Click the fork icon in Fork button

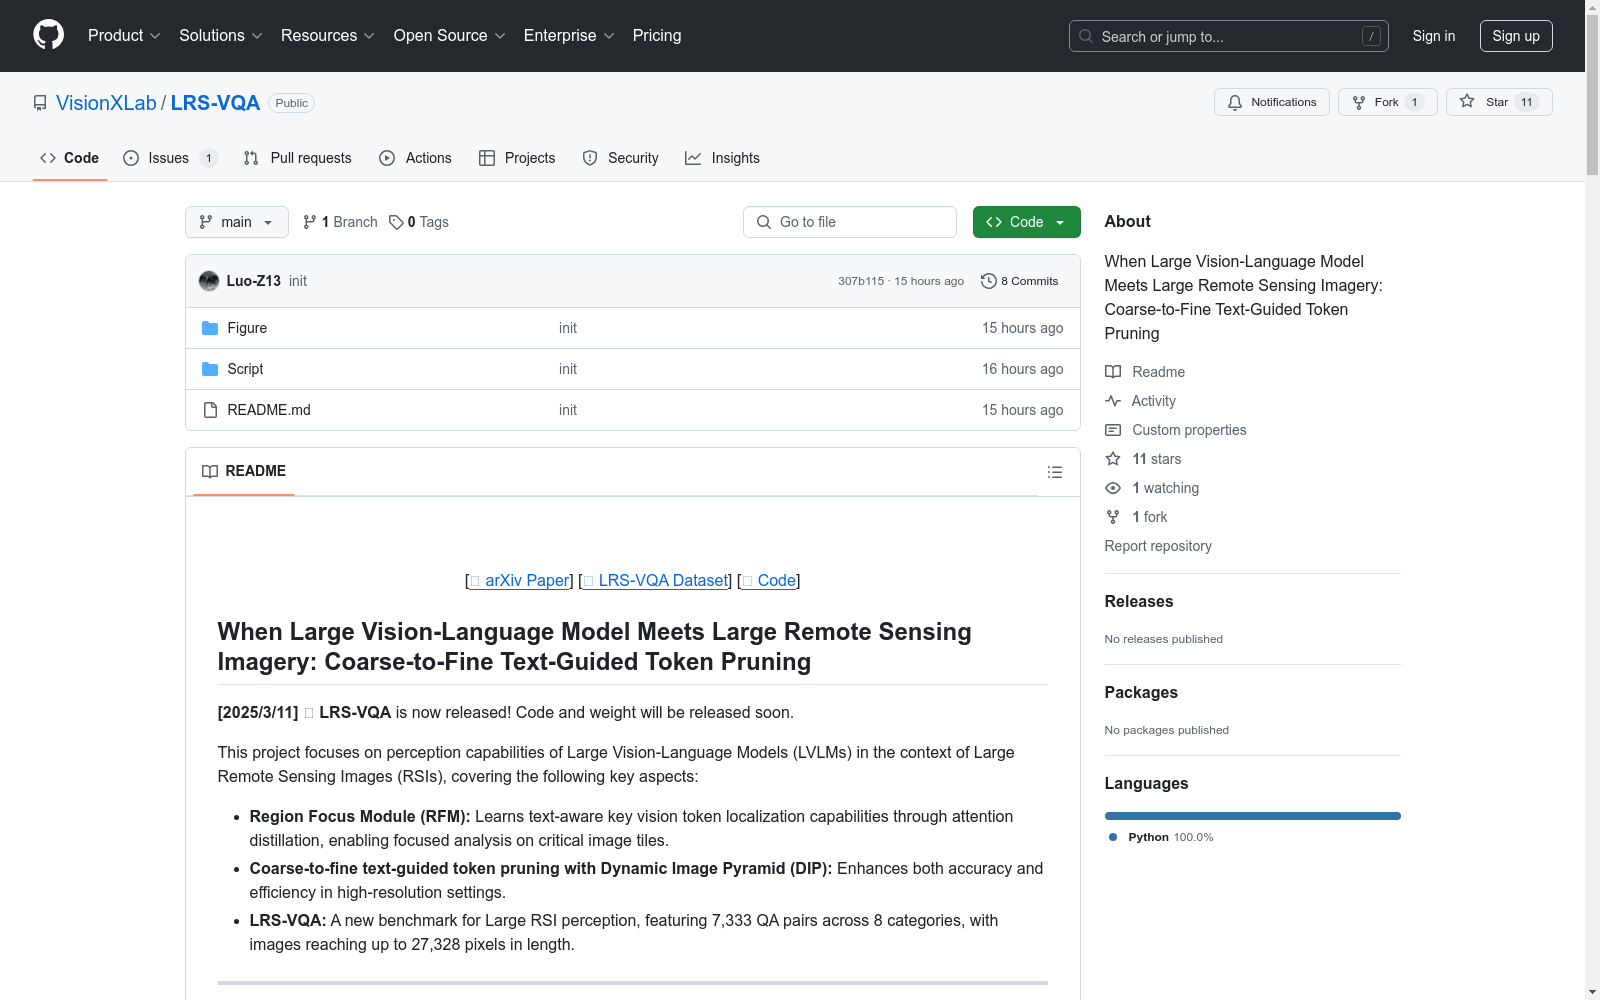click(1359, 102)
